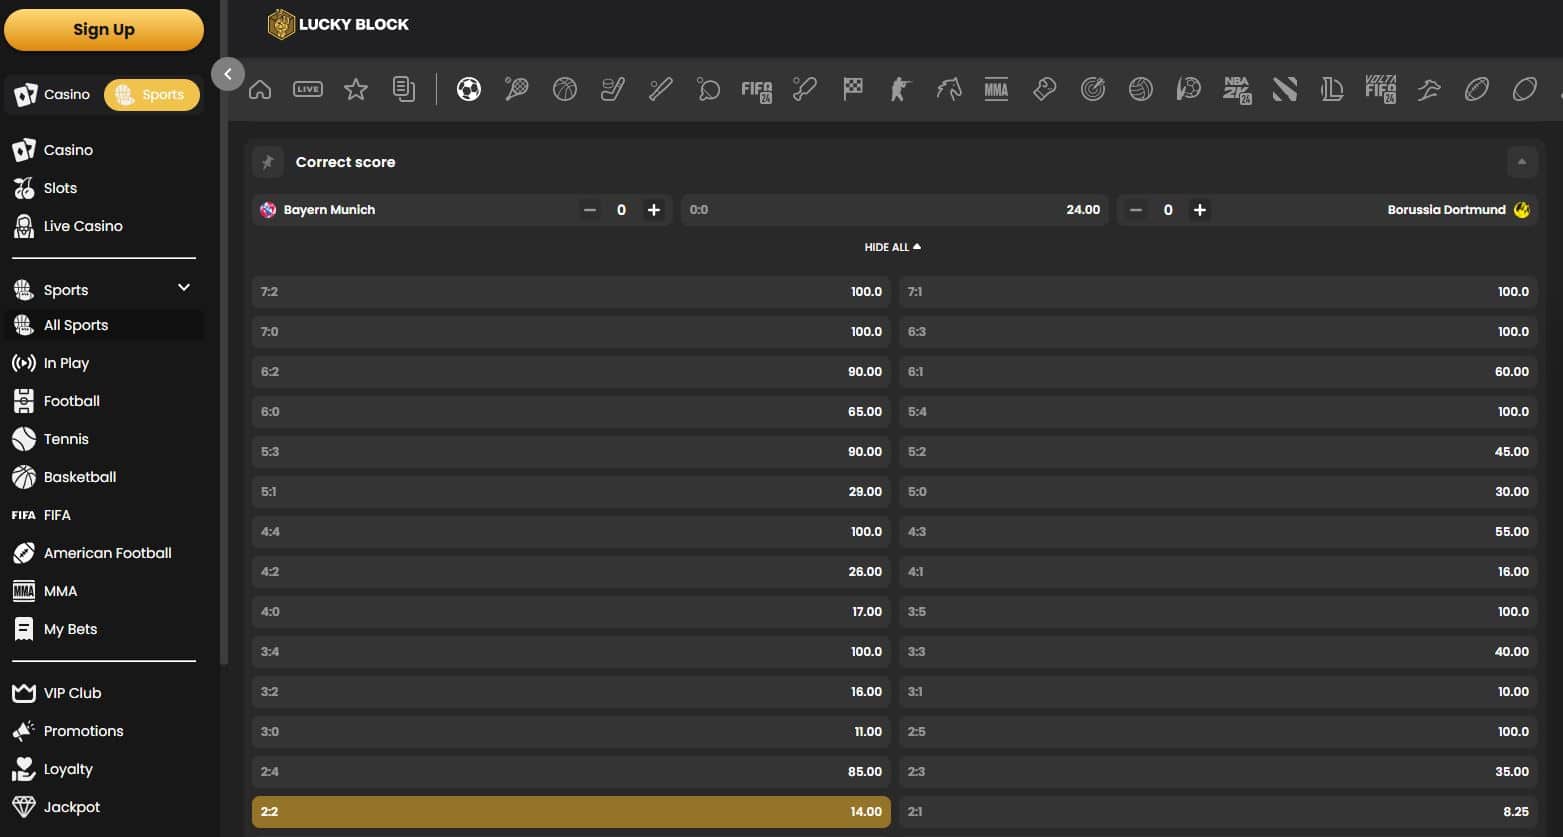Decrease Borussia Dortmund goals

click(x=1136, y=210)
